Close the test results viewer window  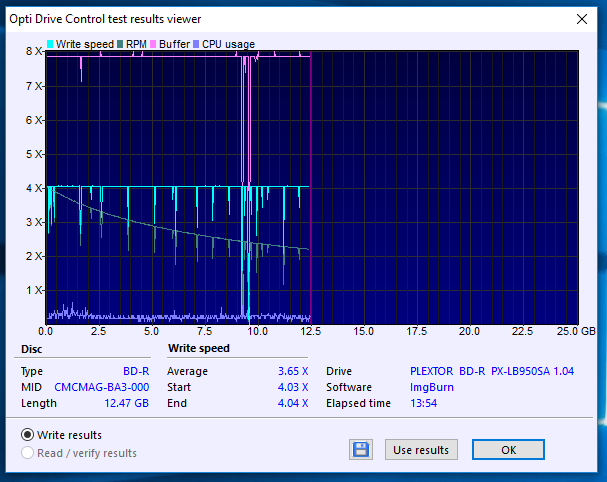(582, 18)
